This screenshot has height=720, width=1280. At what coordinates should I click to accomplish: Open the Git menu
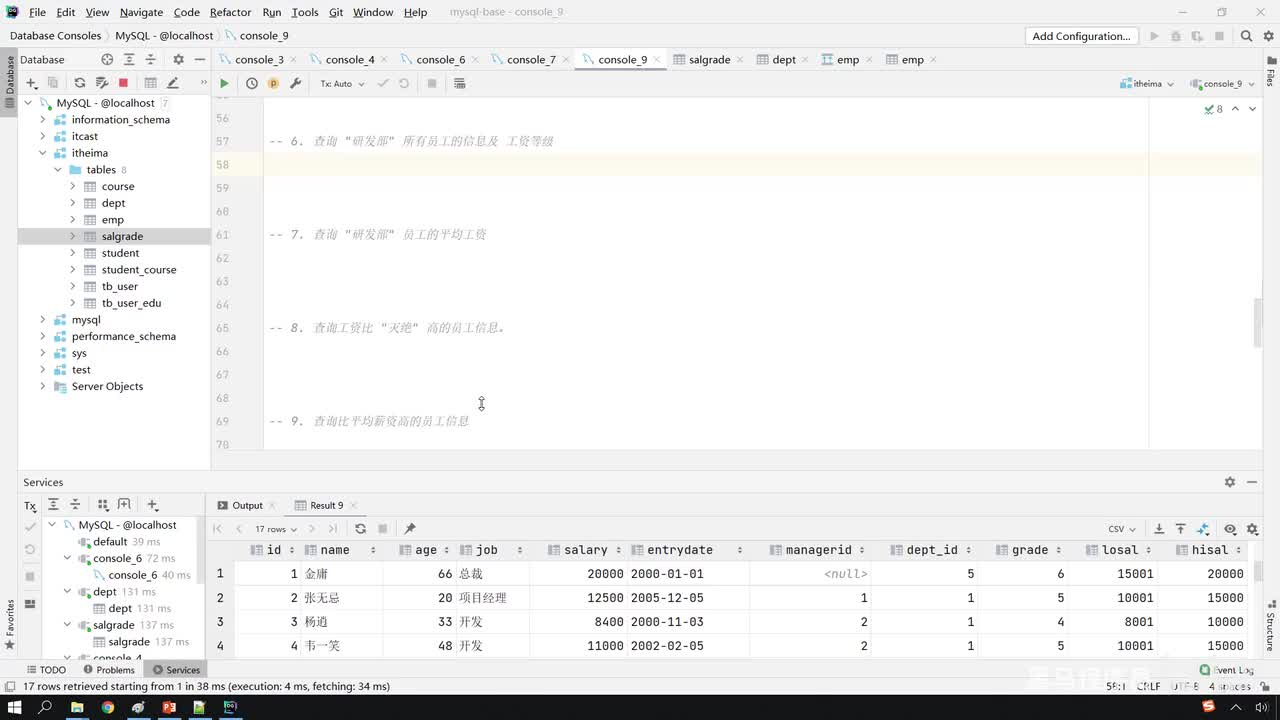pyautogui.click(x=336, y=12)
